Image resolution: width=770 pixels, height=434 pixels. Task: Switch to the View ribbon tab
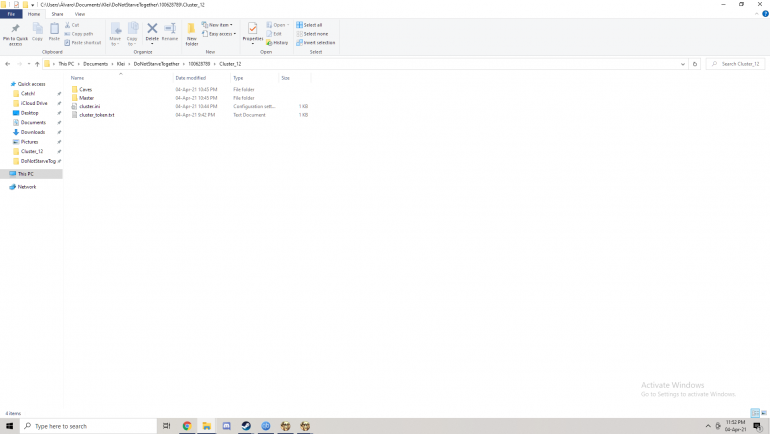79,15
